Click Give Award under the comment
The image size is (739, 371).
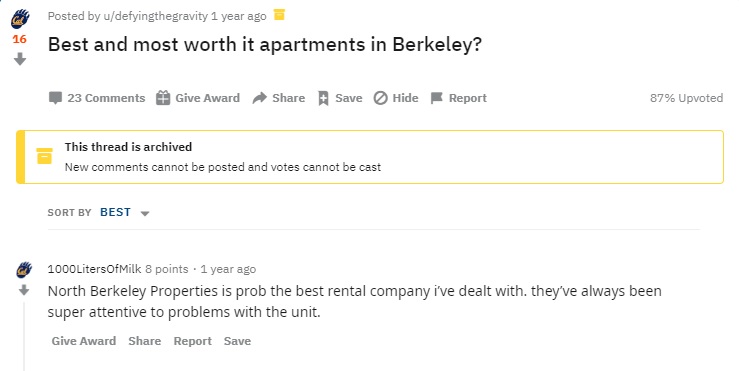click(84, 341)
